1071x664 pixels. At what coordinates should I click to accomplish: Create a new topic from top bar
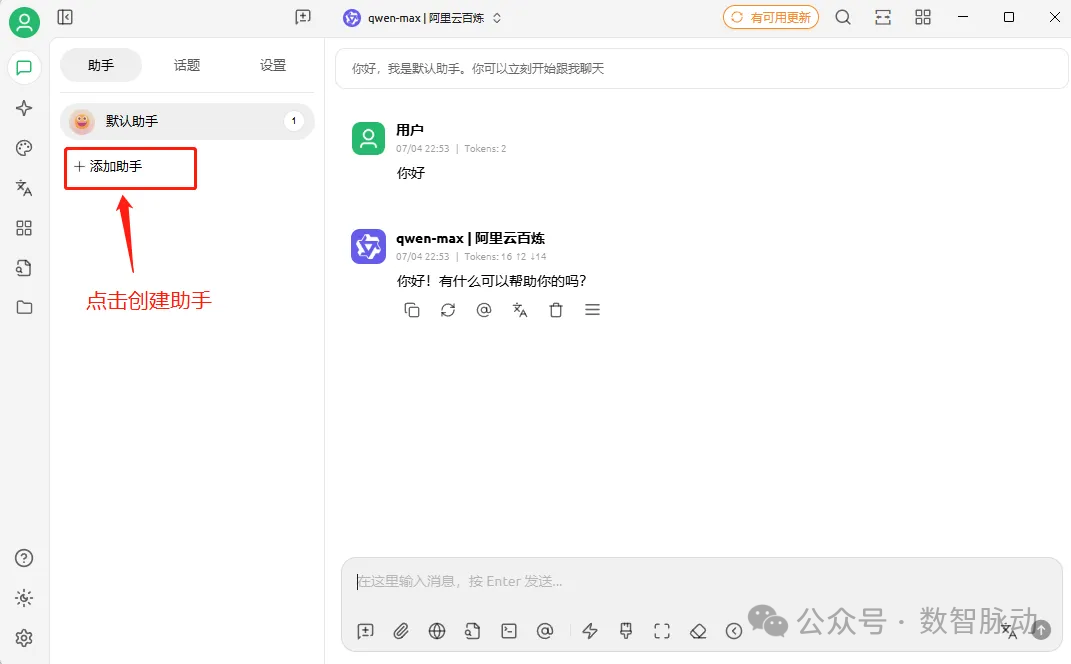303,17
